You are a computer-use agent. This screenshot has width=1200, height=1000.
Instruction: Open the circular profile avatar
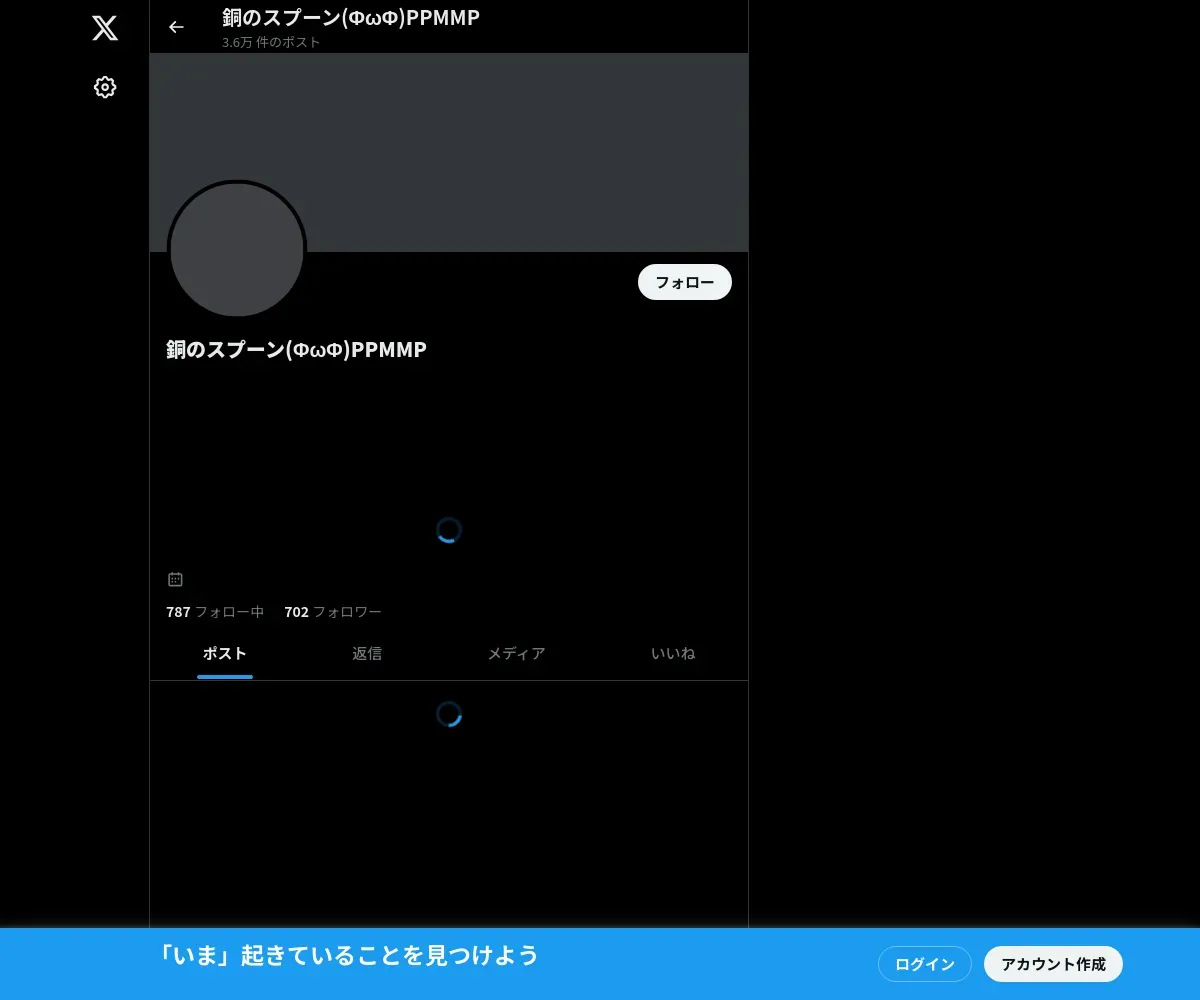237,250
